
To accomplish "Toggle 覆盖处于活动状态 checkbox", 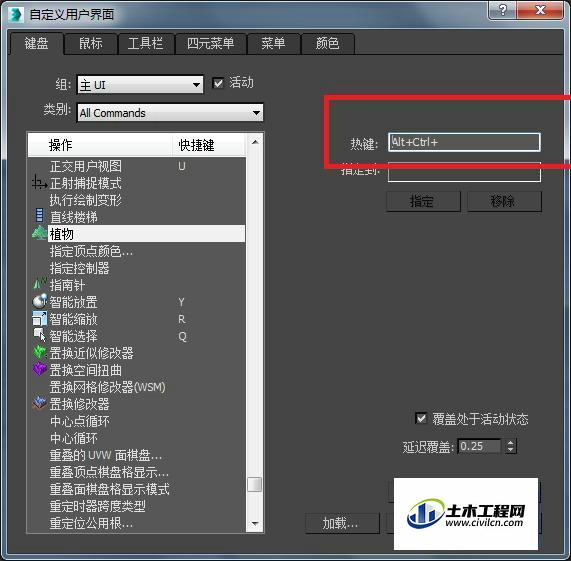I will pyautogui.click(x=421, y=418).
